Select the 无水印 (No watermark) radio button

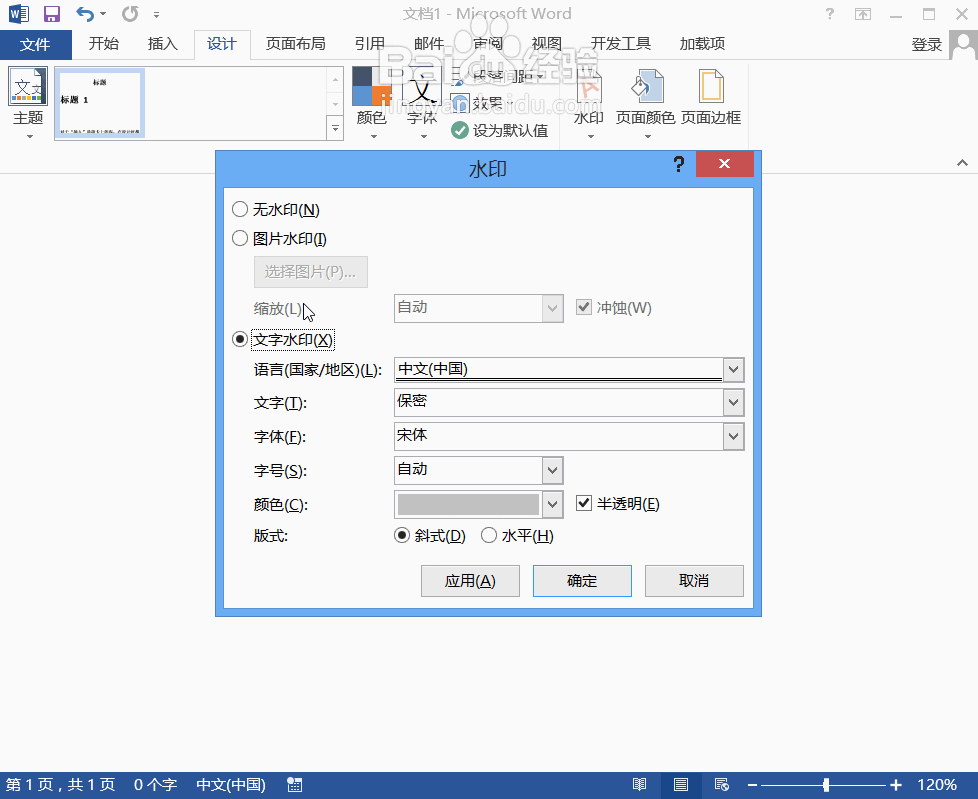[240, 209]
